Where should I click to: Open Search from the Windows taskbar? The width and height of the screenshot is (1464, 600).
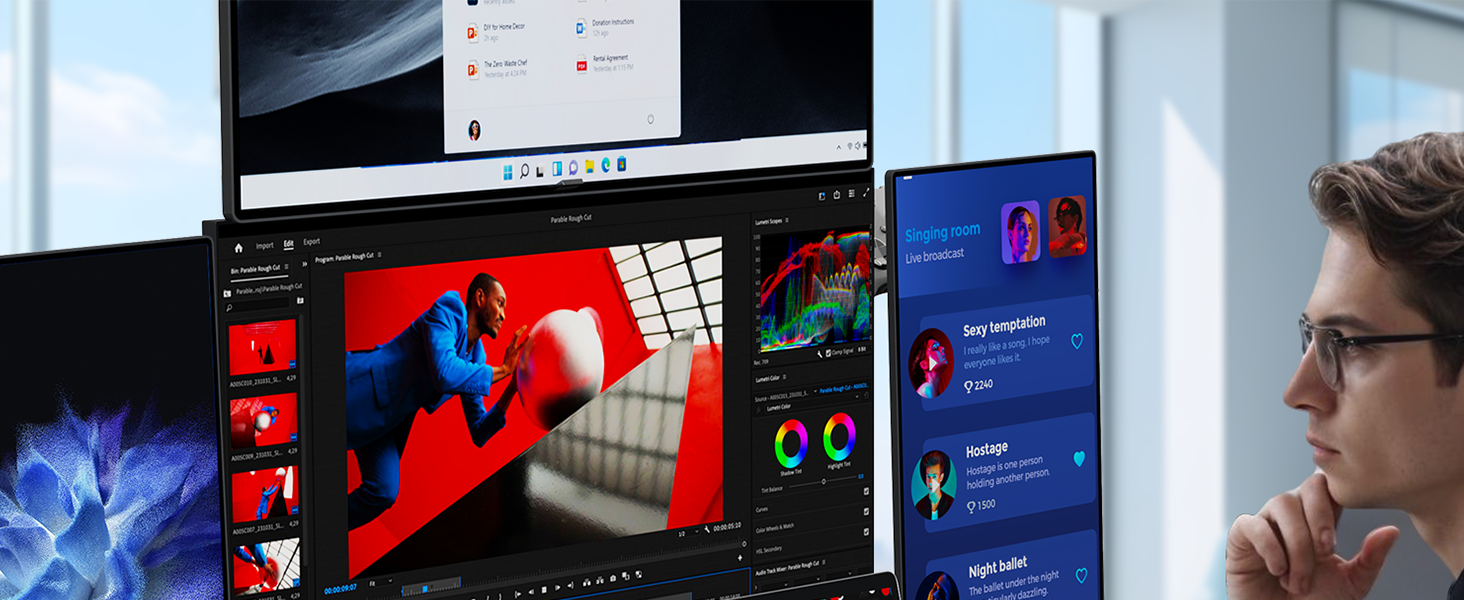tap(525, 172)
